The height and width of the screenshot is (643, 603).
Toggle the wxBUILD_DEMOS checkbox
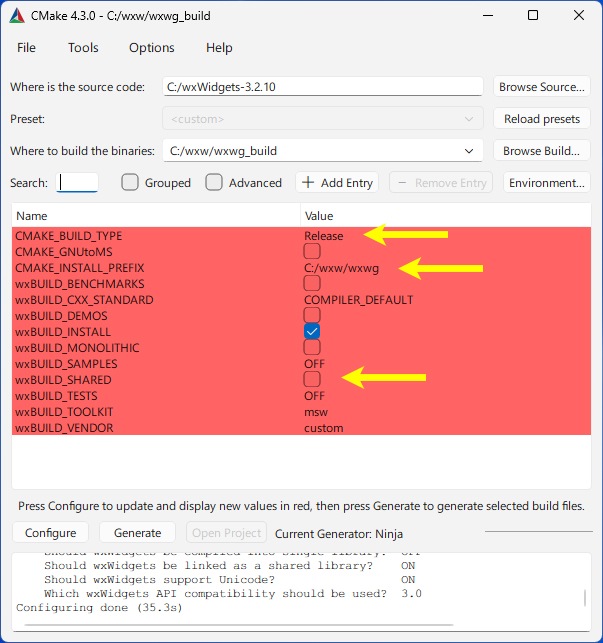[x=312, y=315]
